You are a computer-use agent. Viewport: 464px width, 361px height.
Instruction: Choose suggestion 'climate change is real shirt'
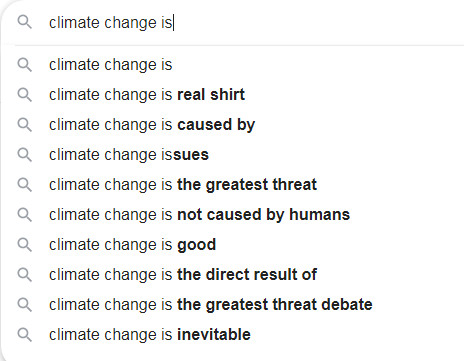(x=233, y=95)
